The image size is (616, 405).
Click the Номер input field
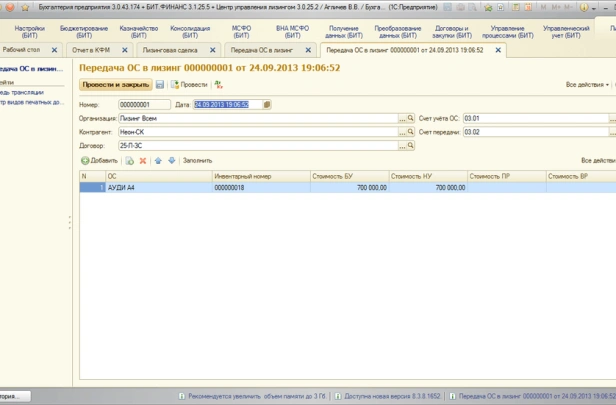144,104
